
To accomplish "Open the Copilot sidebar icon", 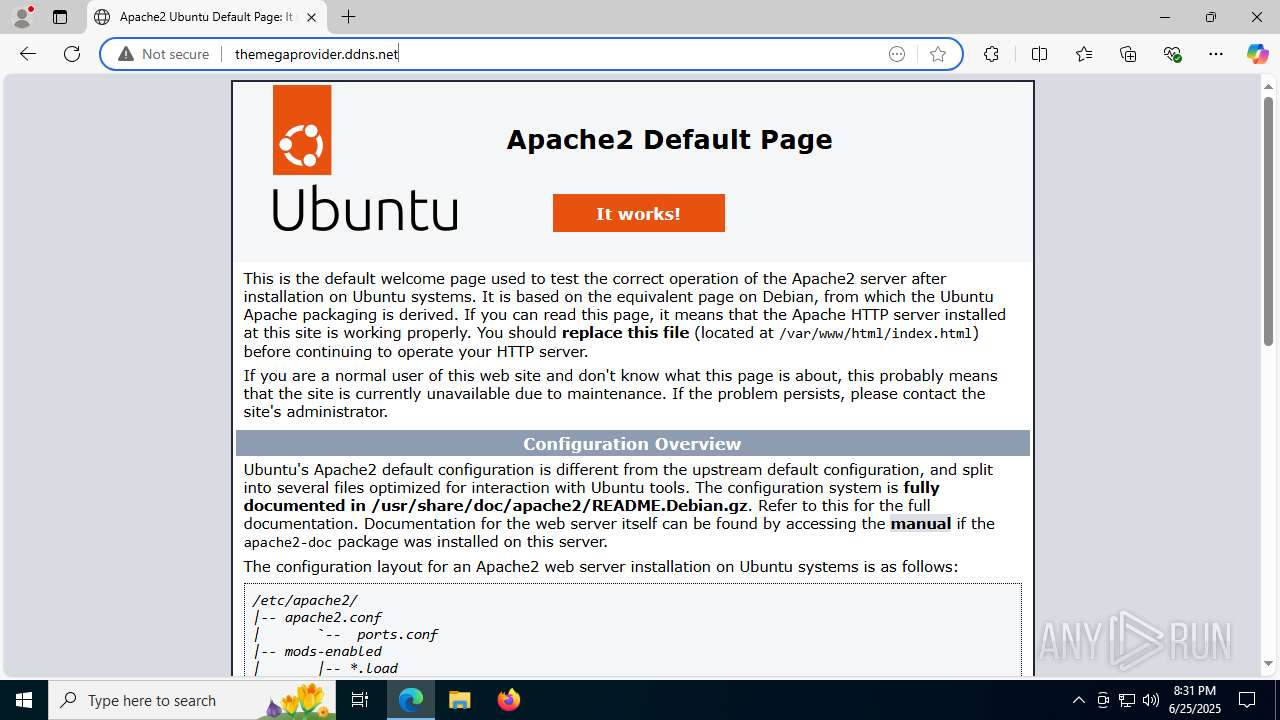I will coord(1257,54).
